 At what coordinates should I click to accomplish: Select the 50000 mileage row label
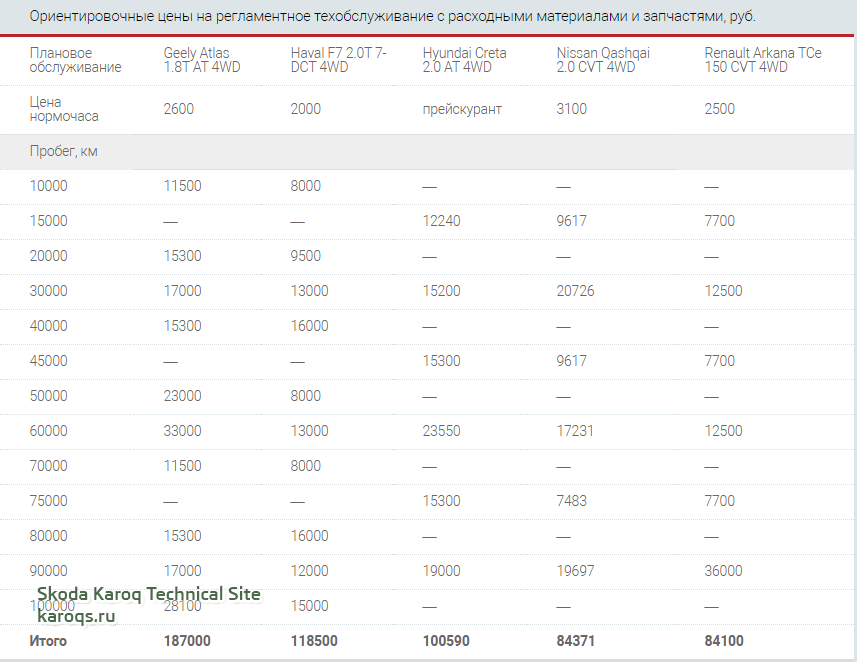[x=49, y=396]
